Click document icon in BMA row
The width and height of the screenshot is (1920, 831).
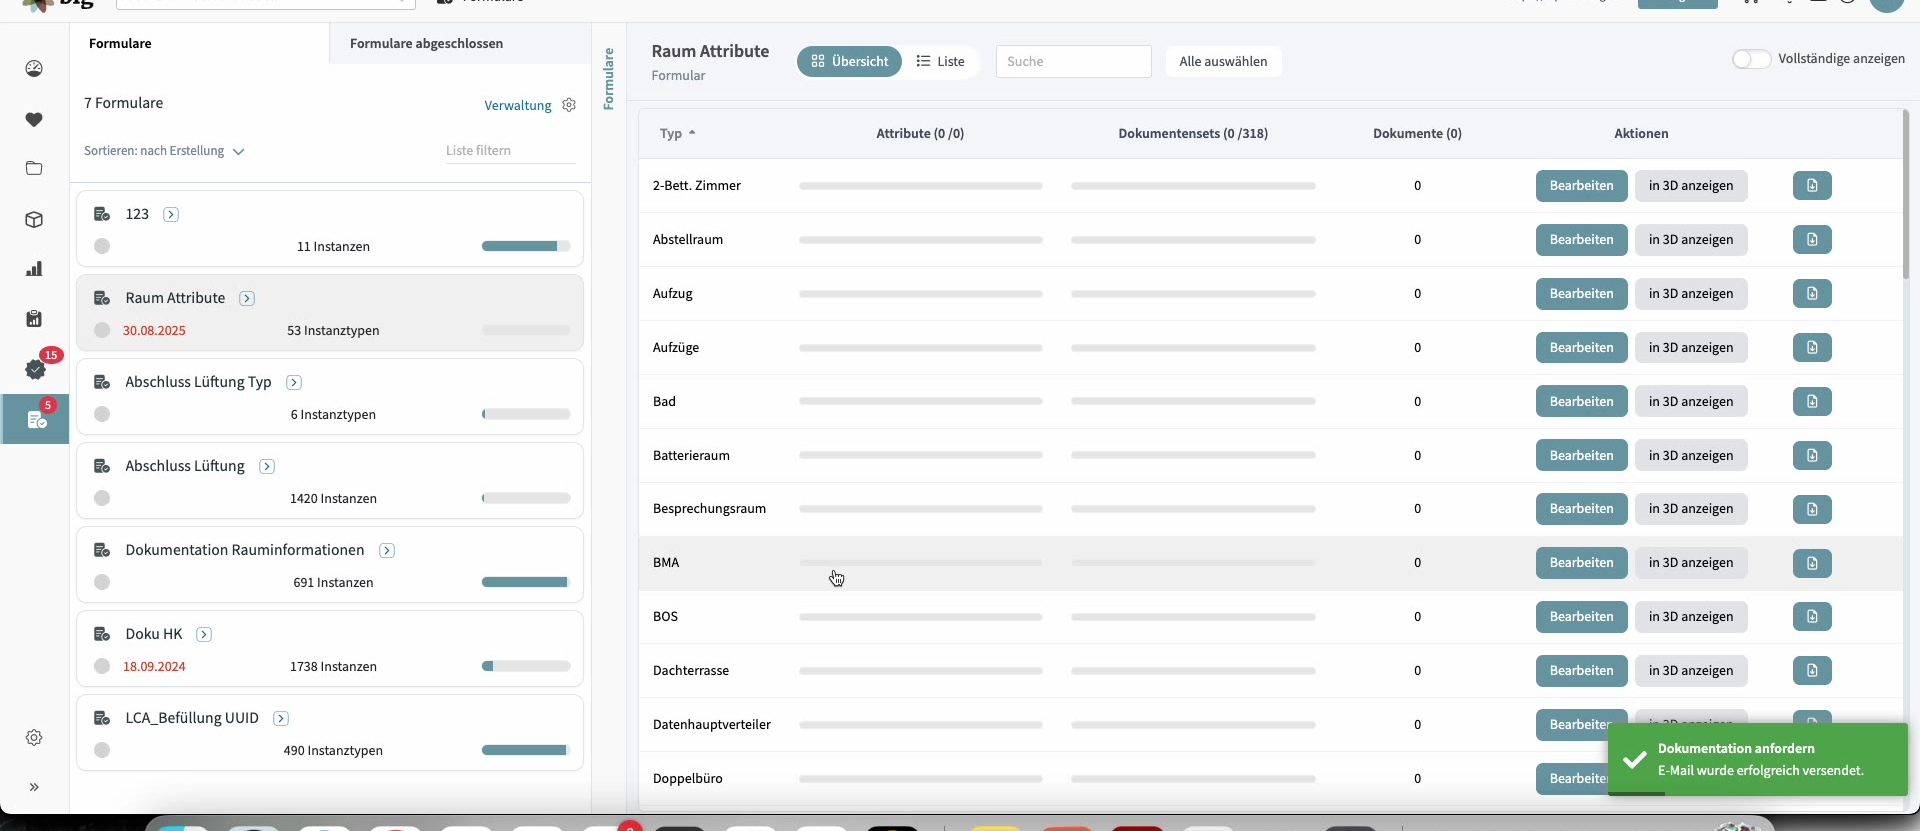pyautogui.click(x=1812, y=563)
